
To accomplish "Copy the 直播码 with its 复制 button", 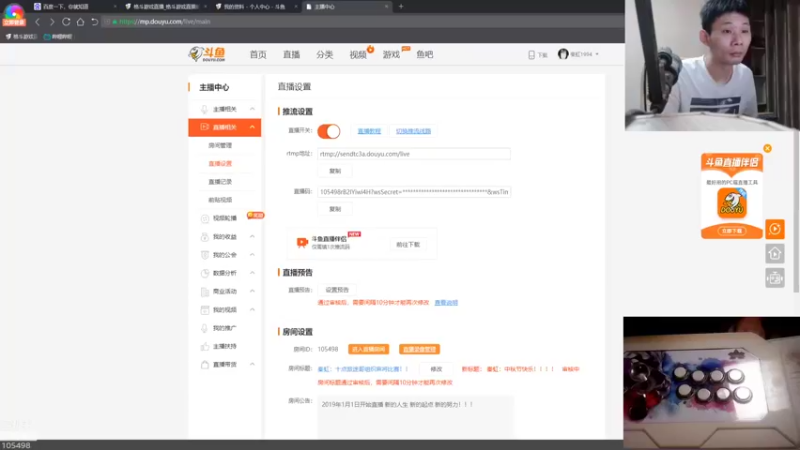I will click(x=335, y=209).
